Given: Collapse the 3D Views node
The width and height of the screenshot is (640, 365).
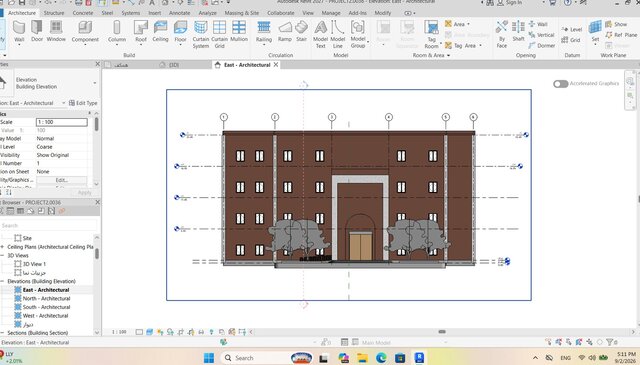Looking at the screenshot, I should [x=2, y=255].
